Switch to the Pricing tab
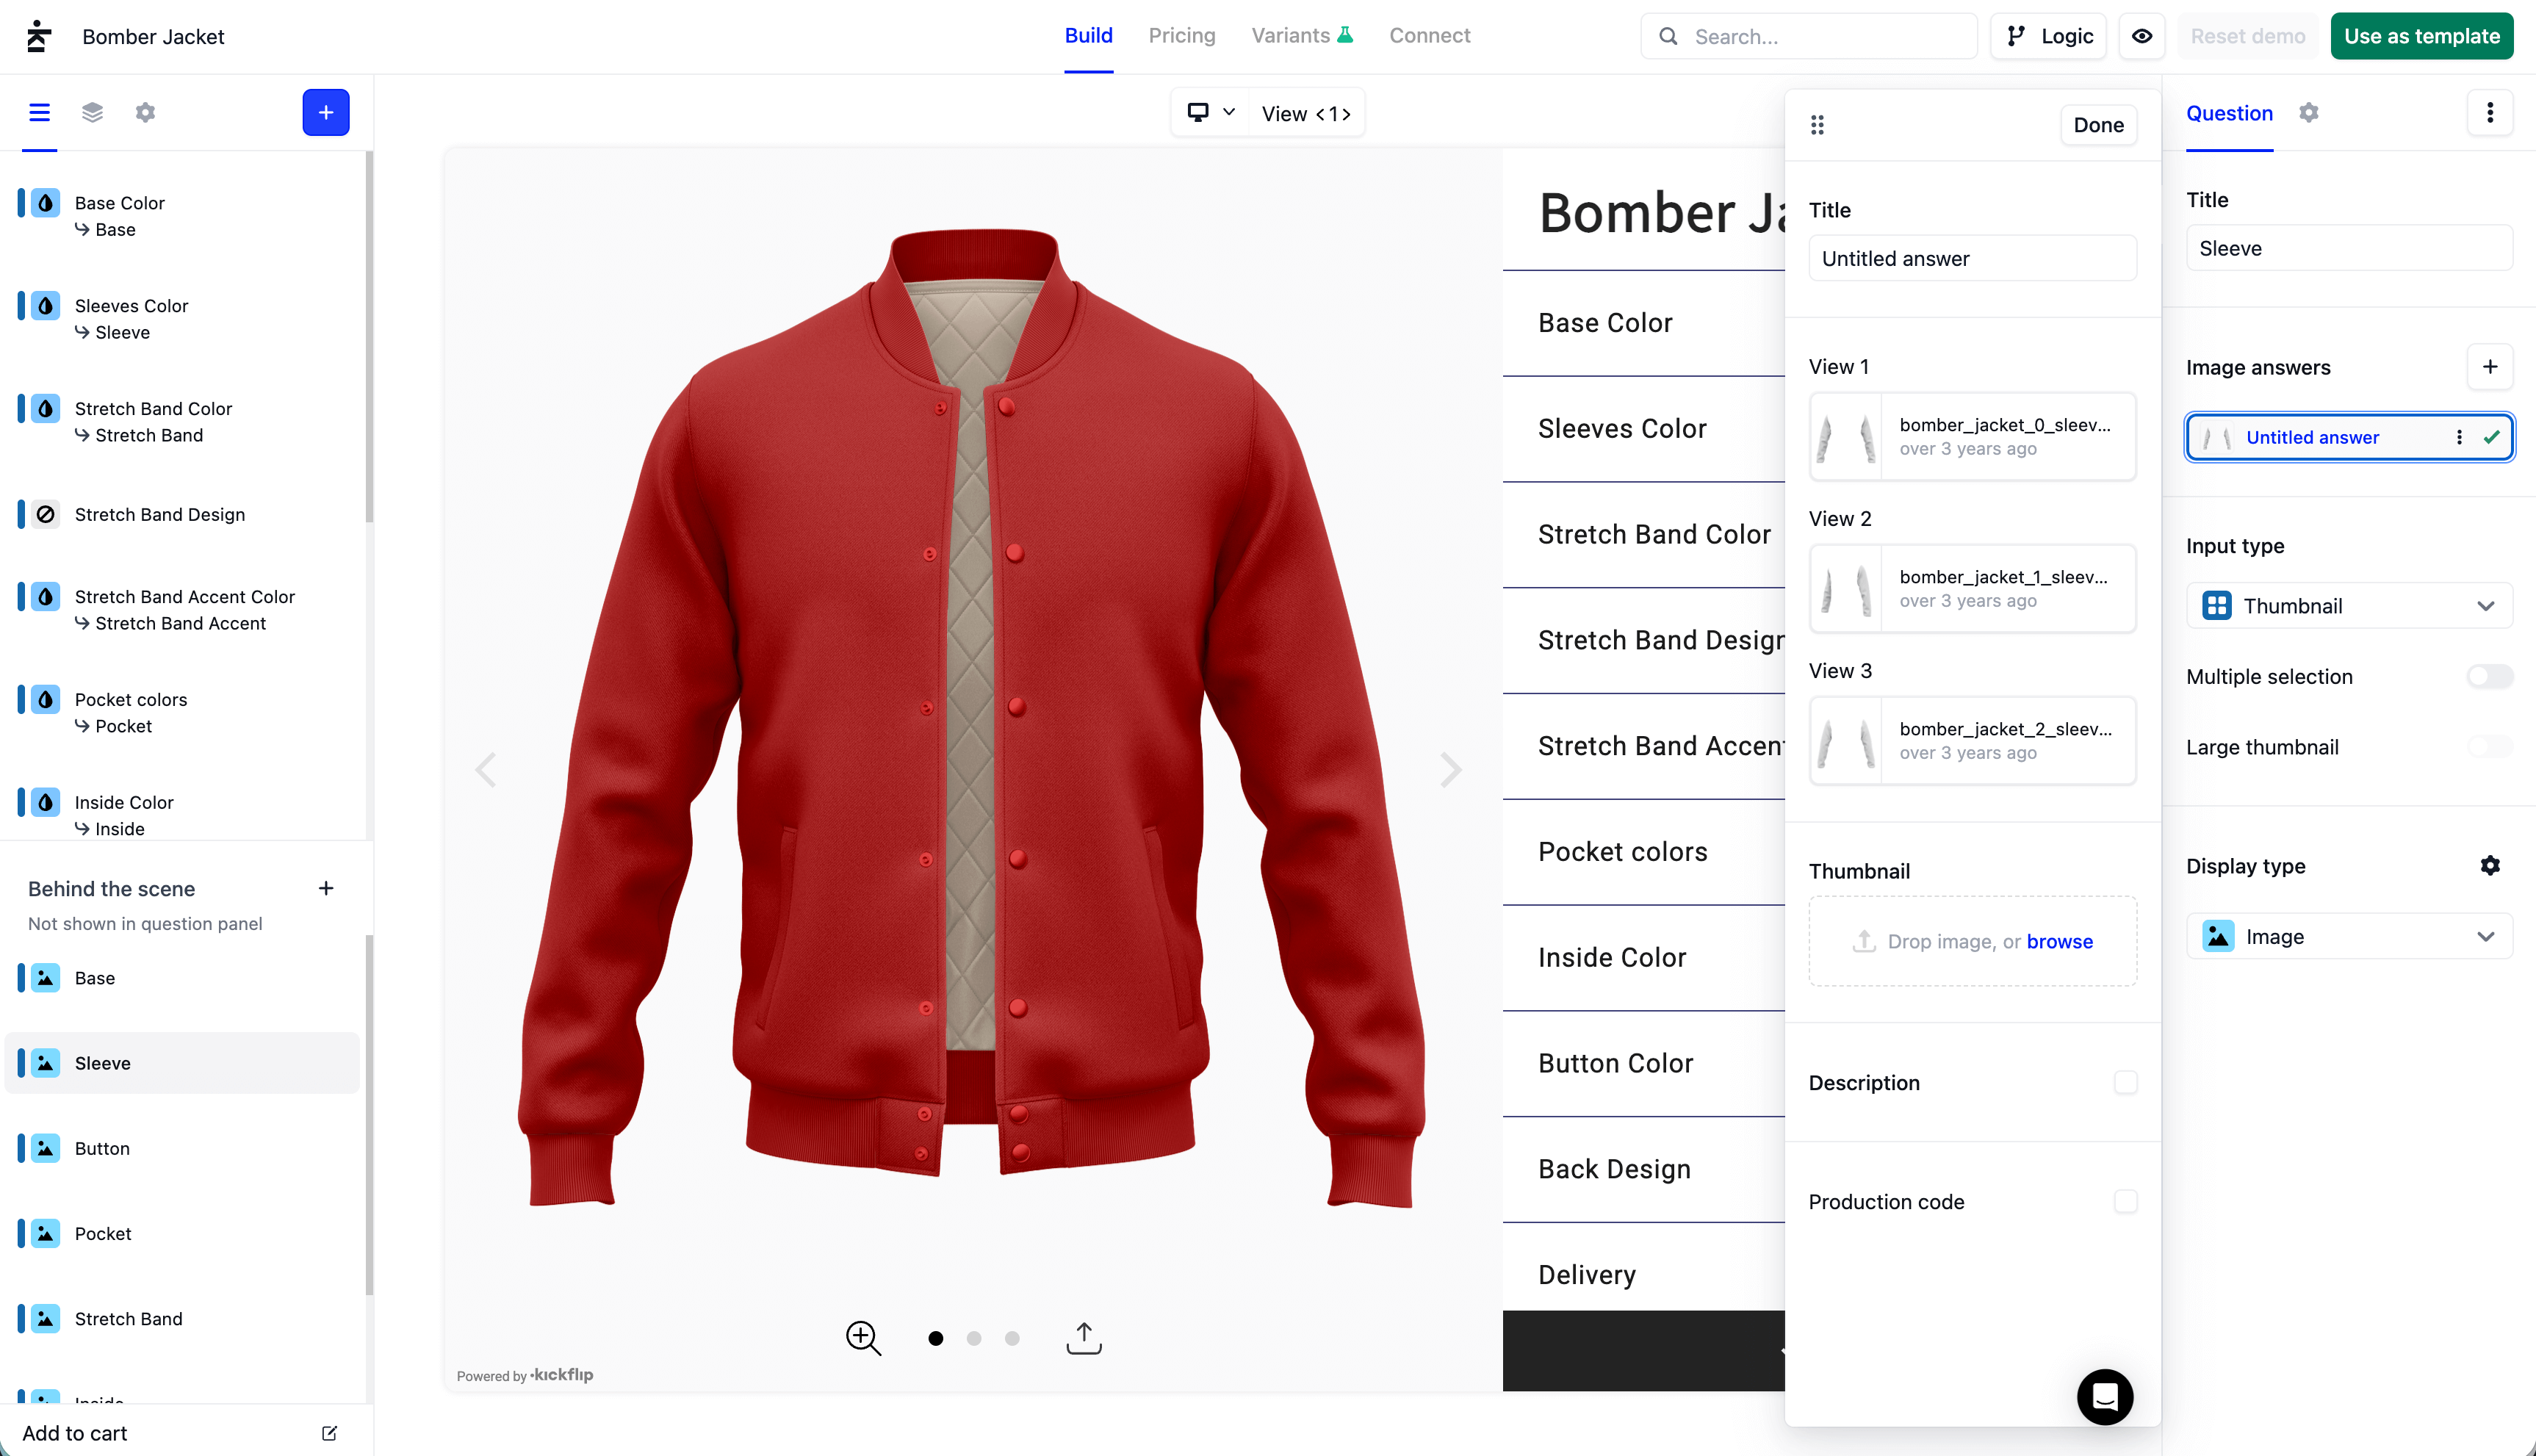The width and height of the screenshot is (2536, 1456). pos(1181,36)
